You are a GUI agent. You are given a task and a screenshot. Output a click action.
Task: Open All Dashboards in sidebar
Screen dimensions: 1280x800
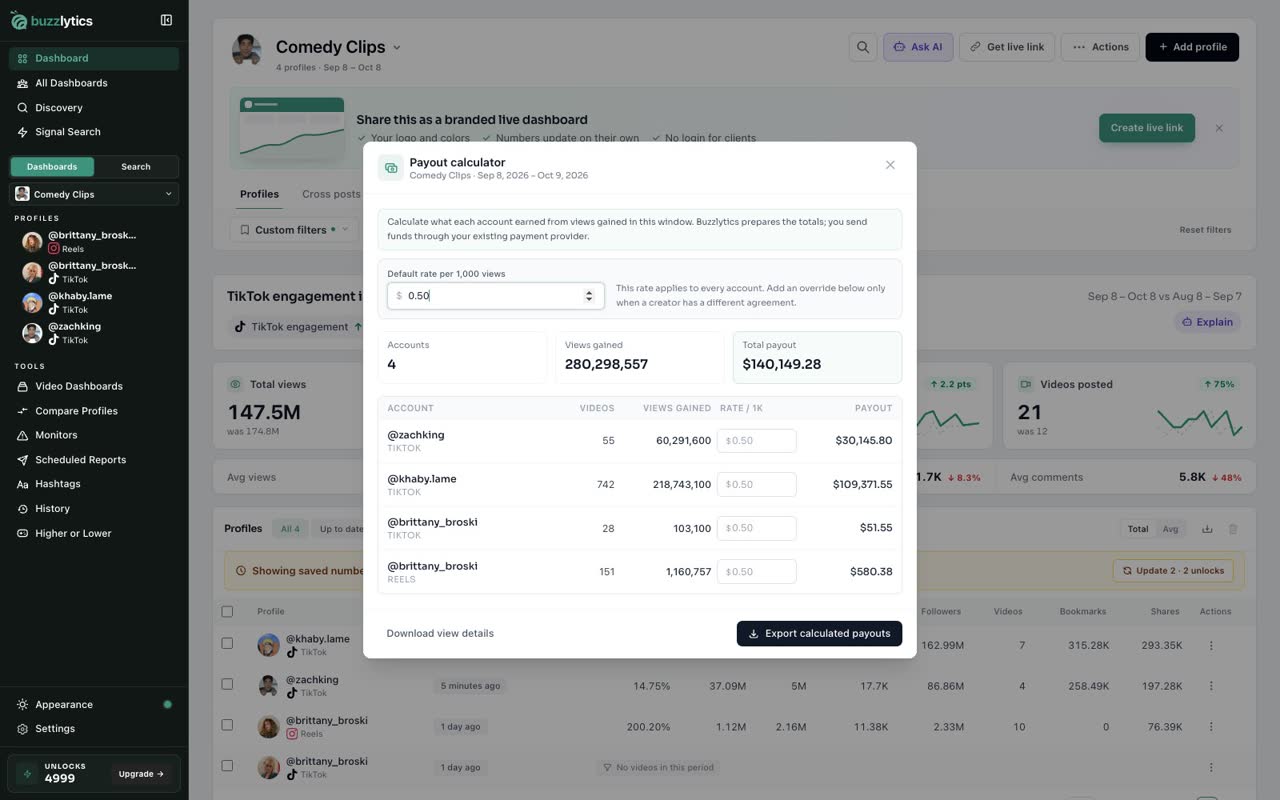click(x=94, y=83)
